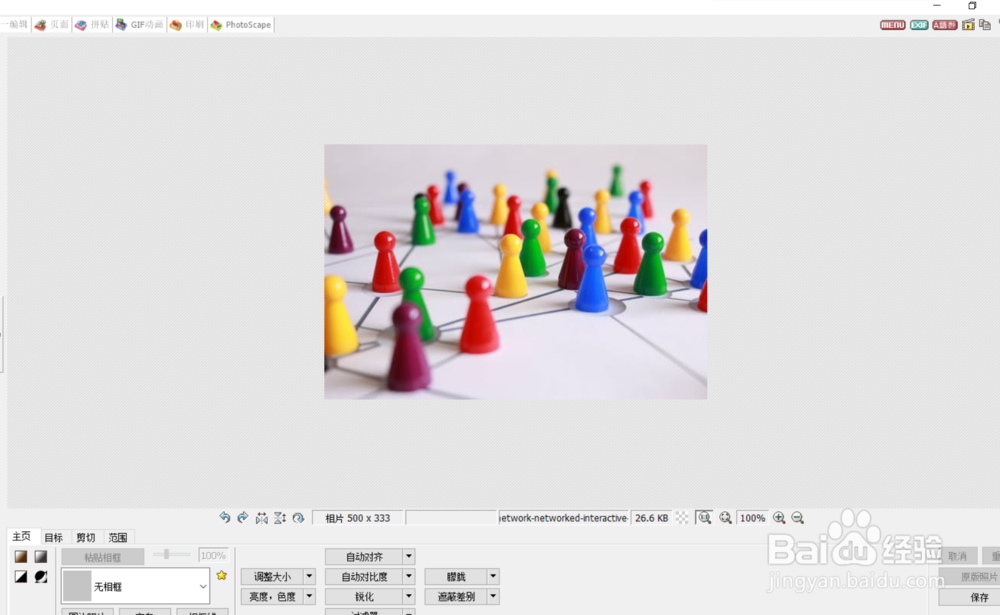
Task: Click the 亮度,色度 button
Action: point(272,596)
